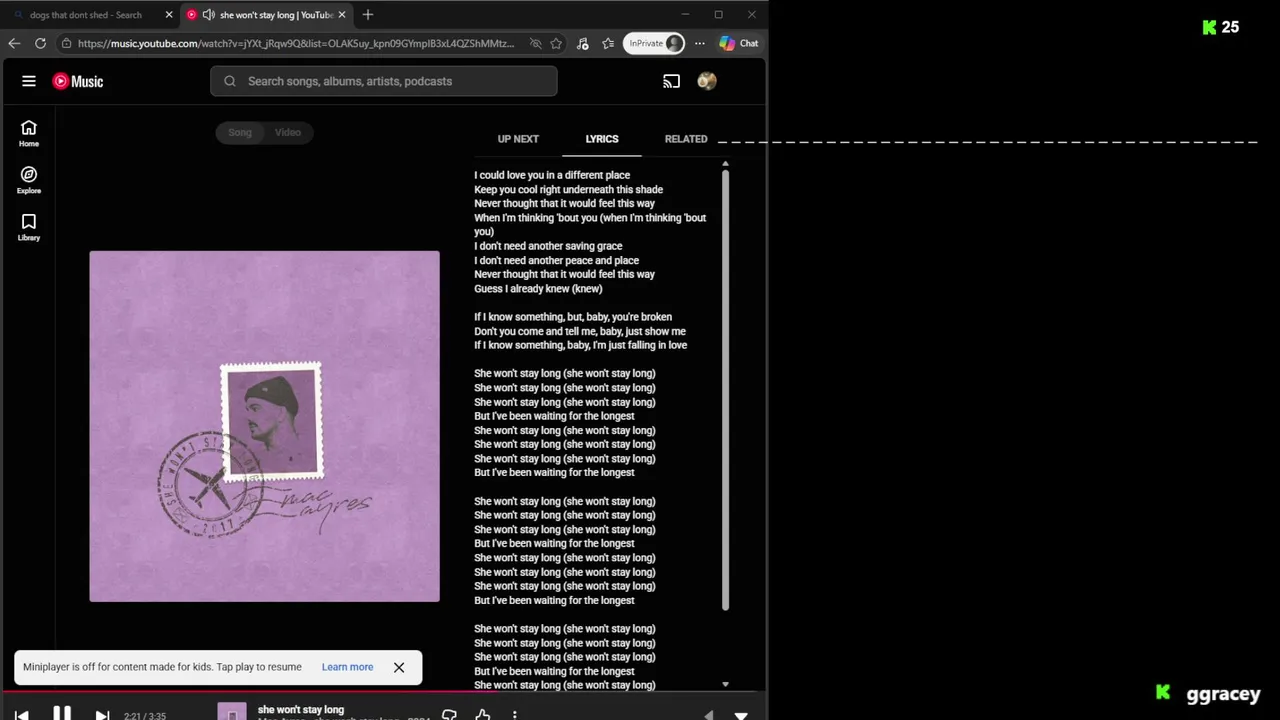Image resolution: width=1280 pixels, height=720 pixels.
Task: Switch to Video mode toggle
Action: pyautogui.click(x=288, y=132)
